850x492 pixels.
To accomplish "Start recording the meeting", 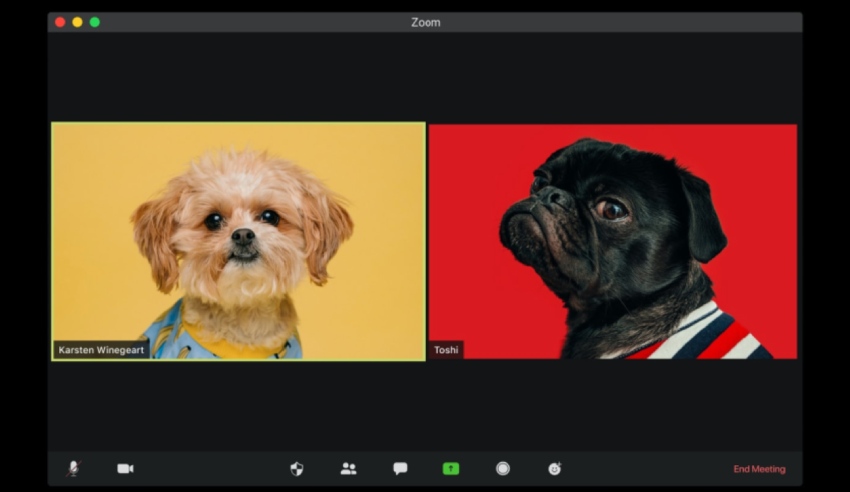I will tap(503, 468).
